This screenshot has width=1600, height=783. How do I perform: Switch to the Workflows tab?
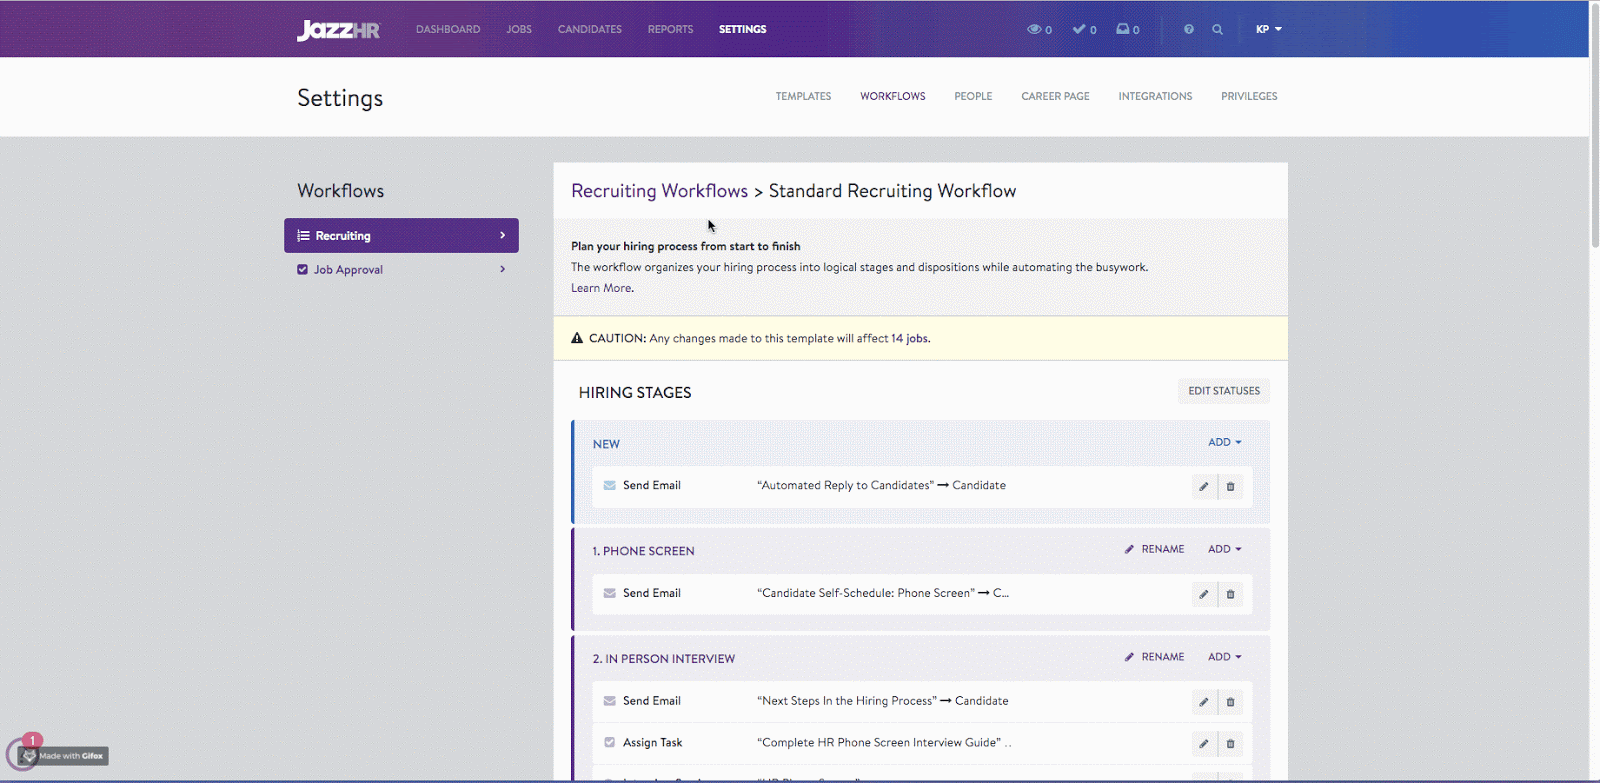click(x=893, y=96)
